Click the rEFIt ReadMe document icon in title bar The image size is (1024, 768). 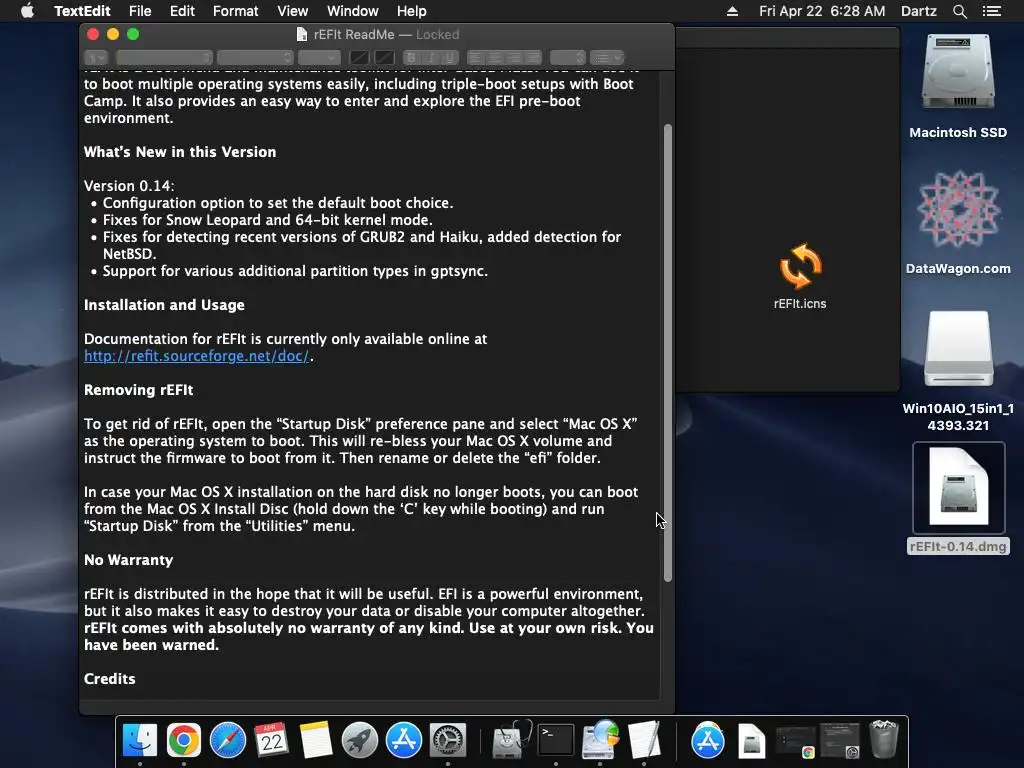pos(302,35)
